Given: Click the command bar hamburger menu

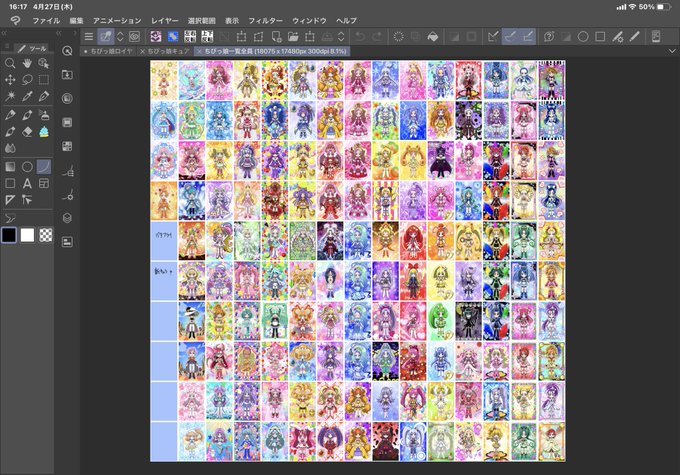Looking at the screenshot, I should click(89, 37).
